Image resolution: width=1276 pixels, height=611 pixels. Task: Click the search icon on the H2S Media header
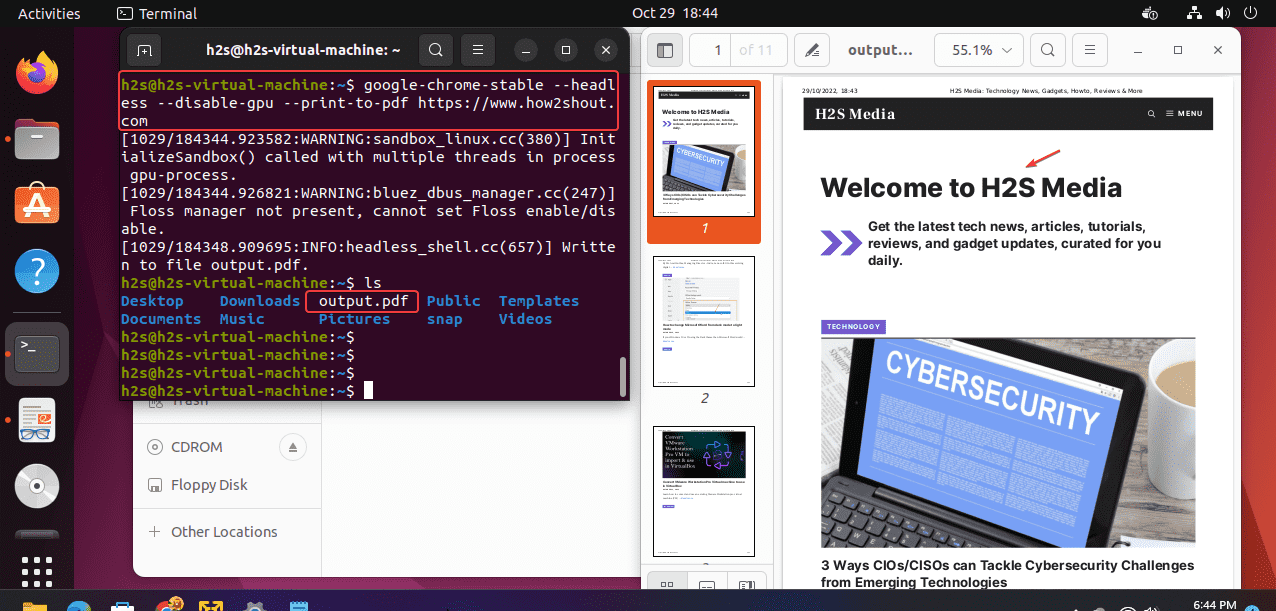1152,114
